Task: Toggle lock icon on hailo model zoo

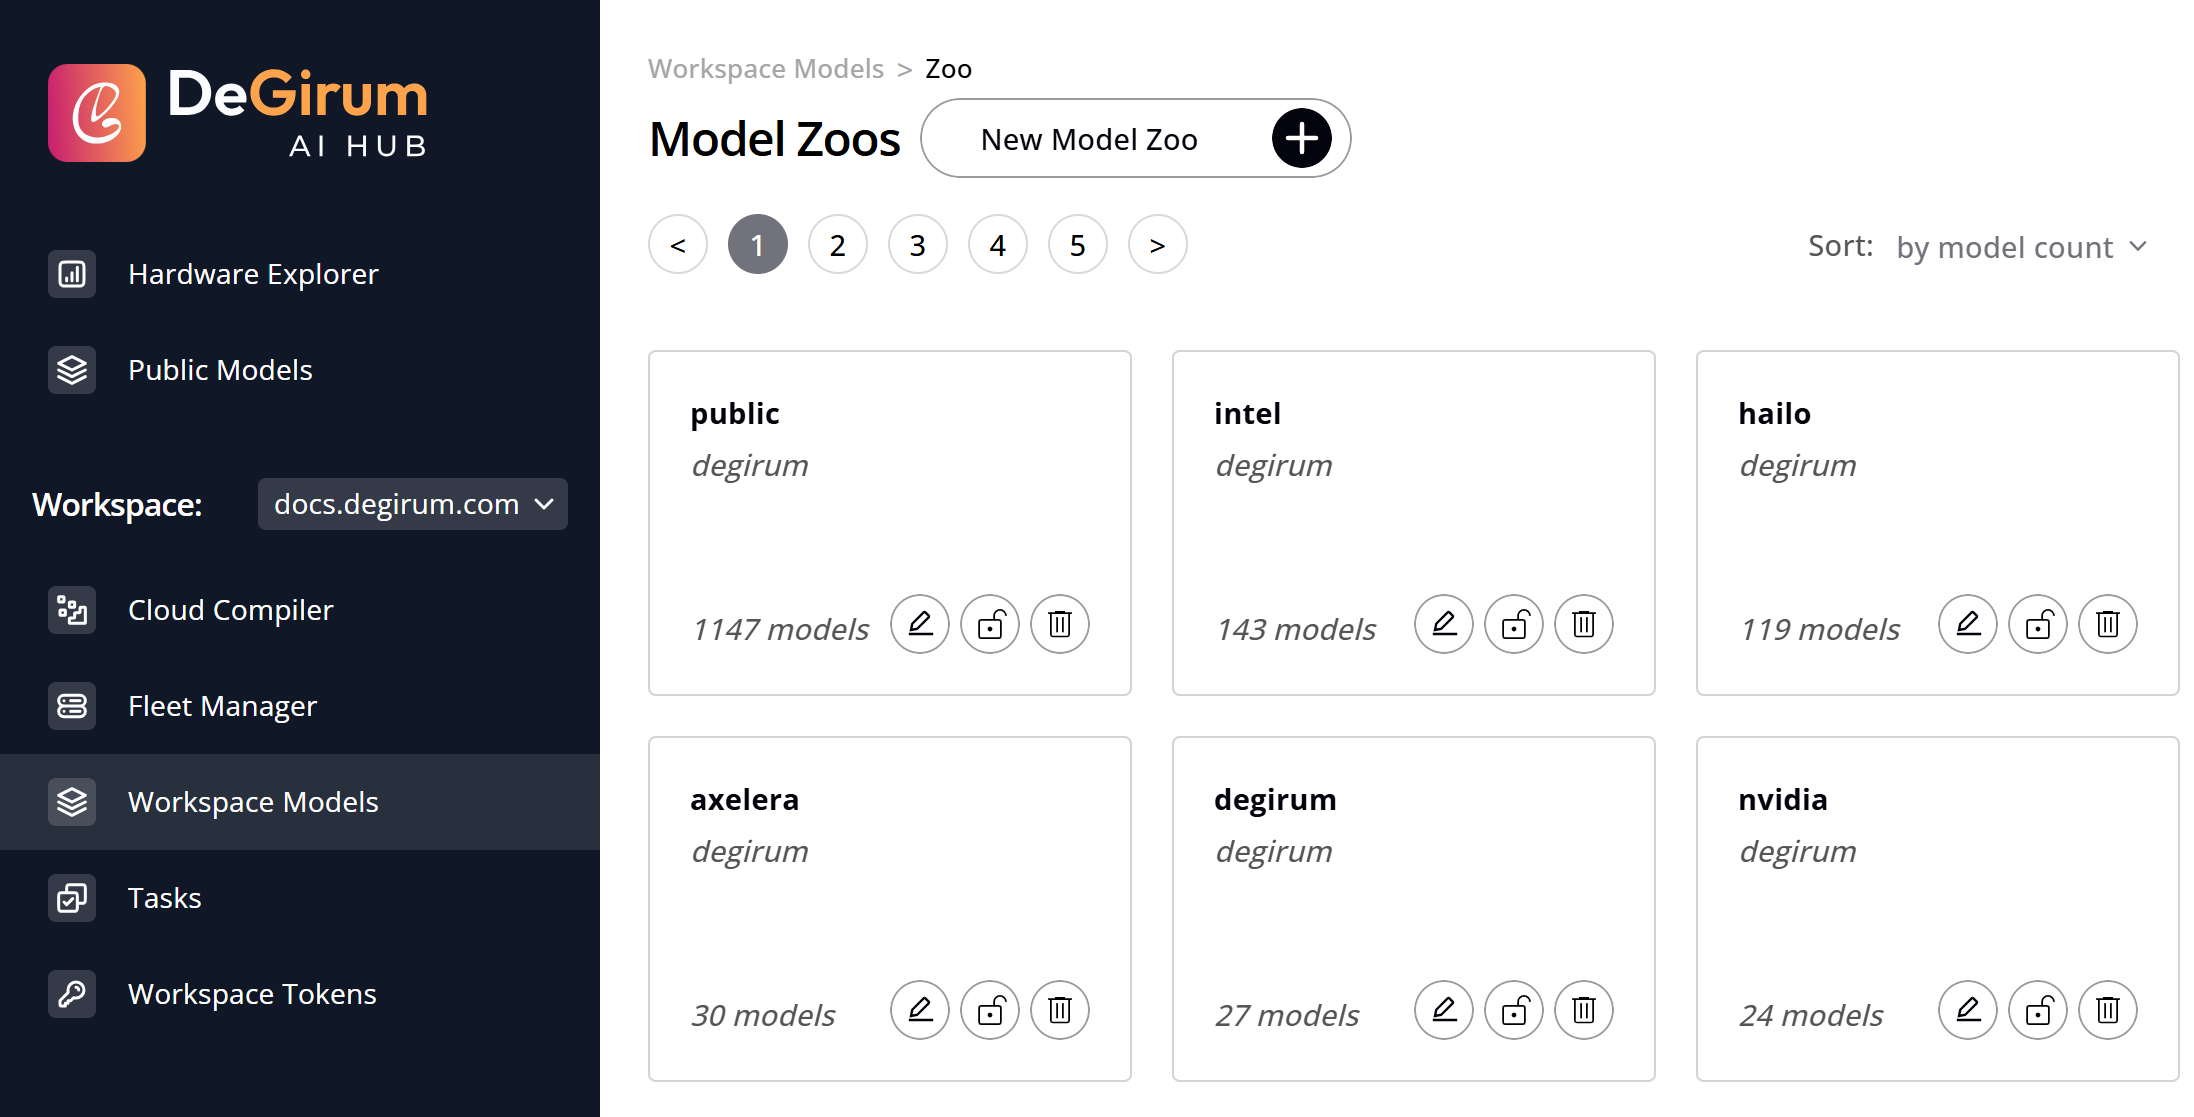Action: point(2038,624)
